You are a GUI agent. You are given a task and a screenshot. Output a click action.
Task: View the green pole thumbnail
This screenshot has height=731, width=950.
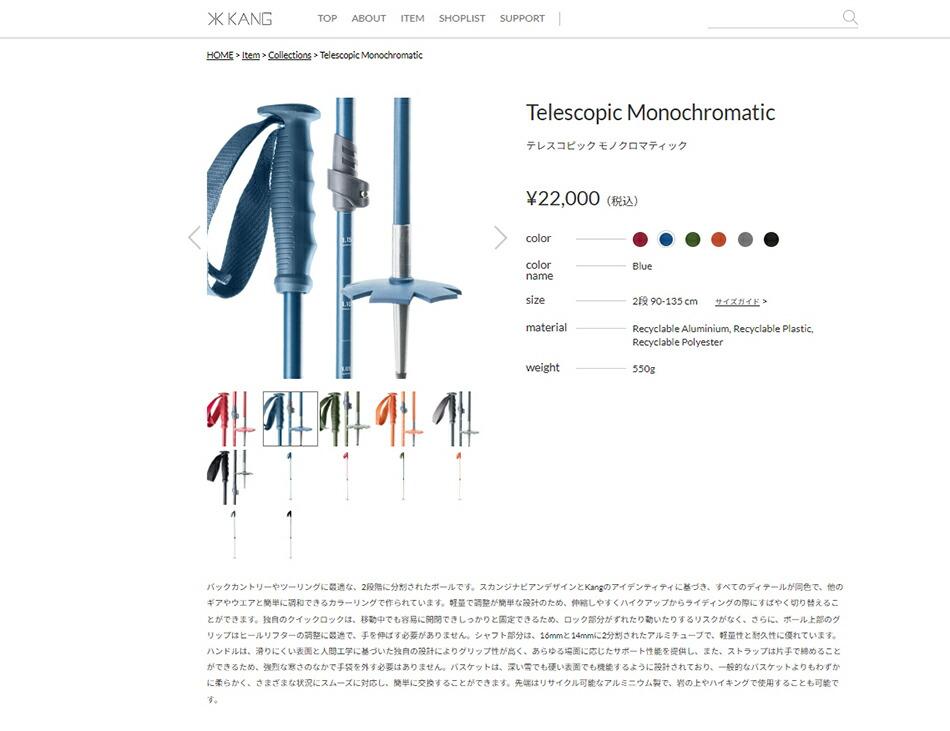[345, 419]
